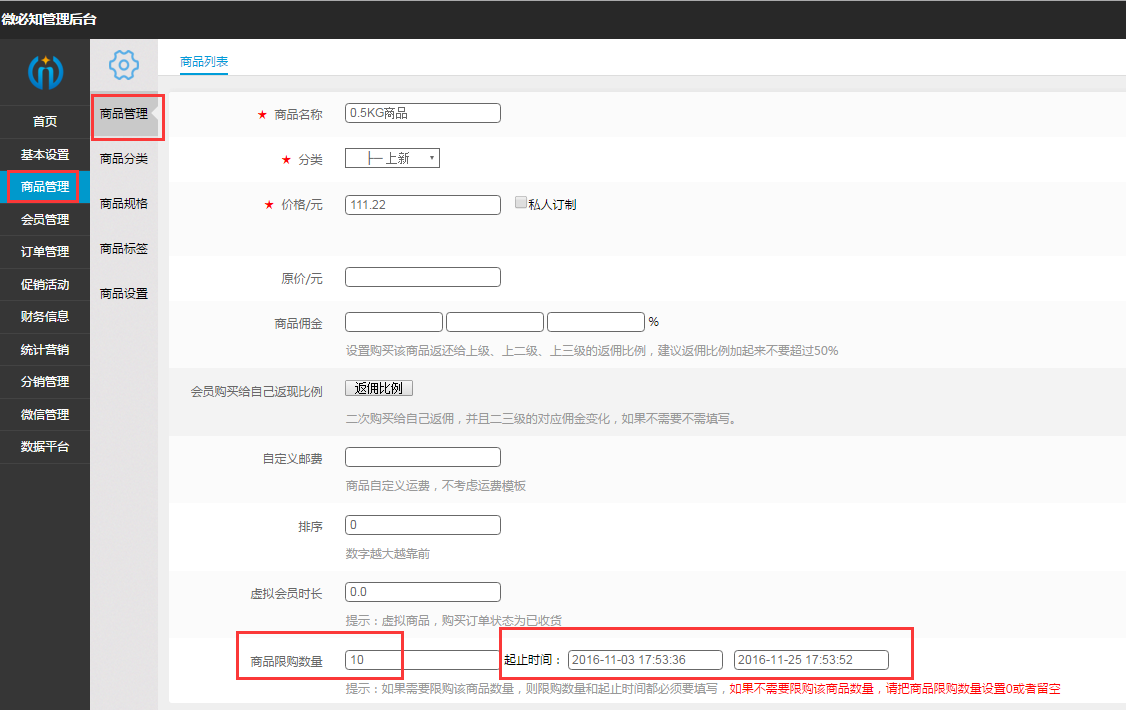Click the 返佣比例 button
This screenshot has height=710, width=1126.
pyautogui.click(x=378, y=388)
